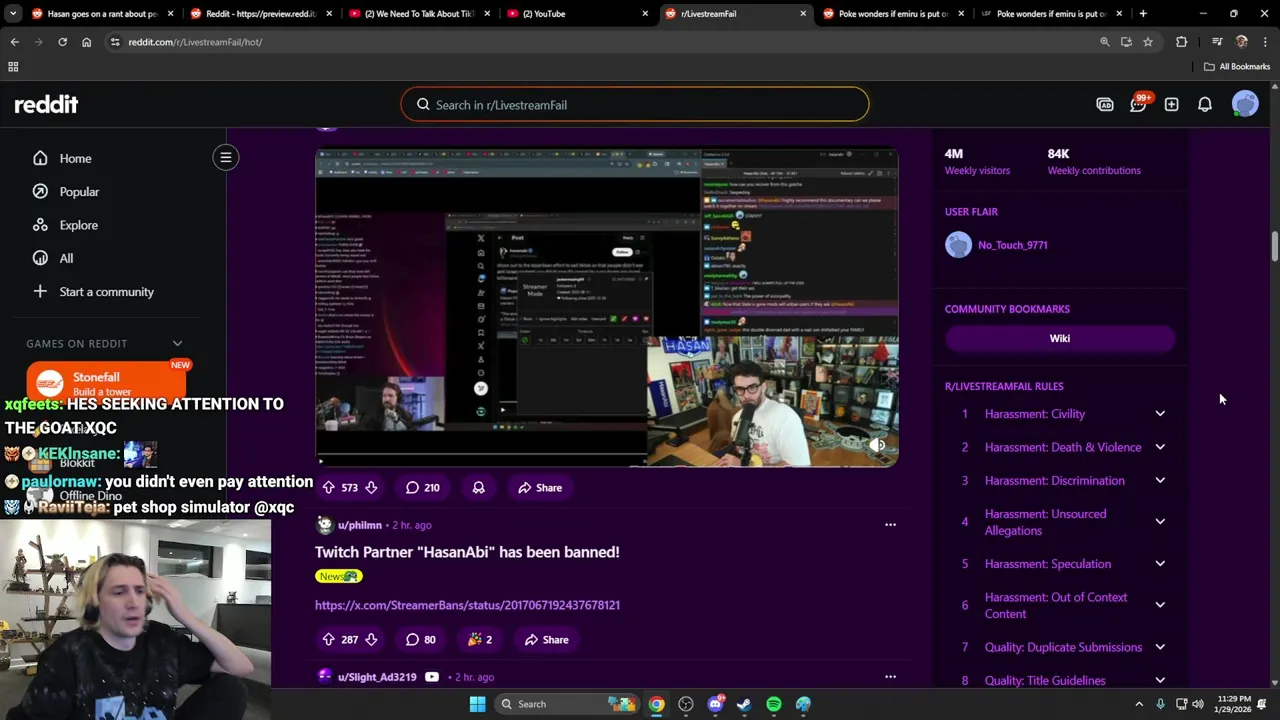Open the 80 comments on HasanAbi post
This screenshot has width=1280, height=720.
(421, 639)
